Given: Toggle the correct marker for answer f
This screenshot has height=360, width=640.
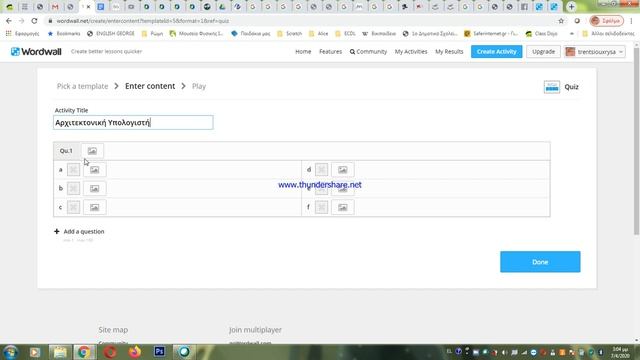Looking at the screenshot, I should (322, 207).
